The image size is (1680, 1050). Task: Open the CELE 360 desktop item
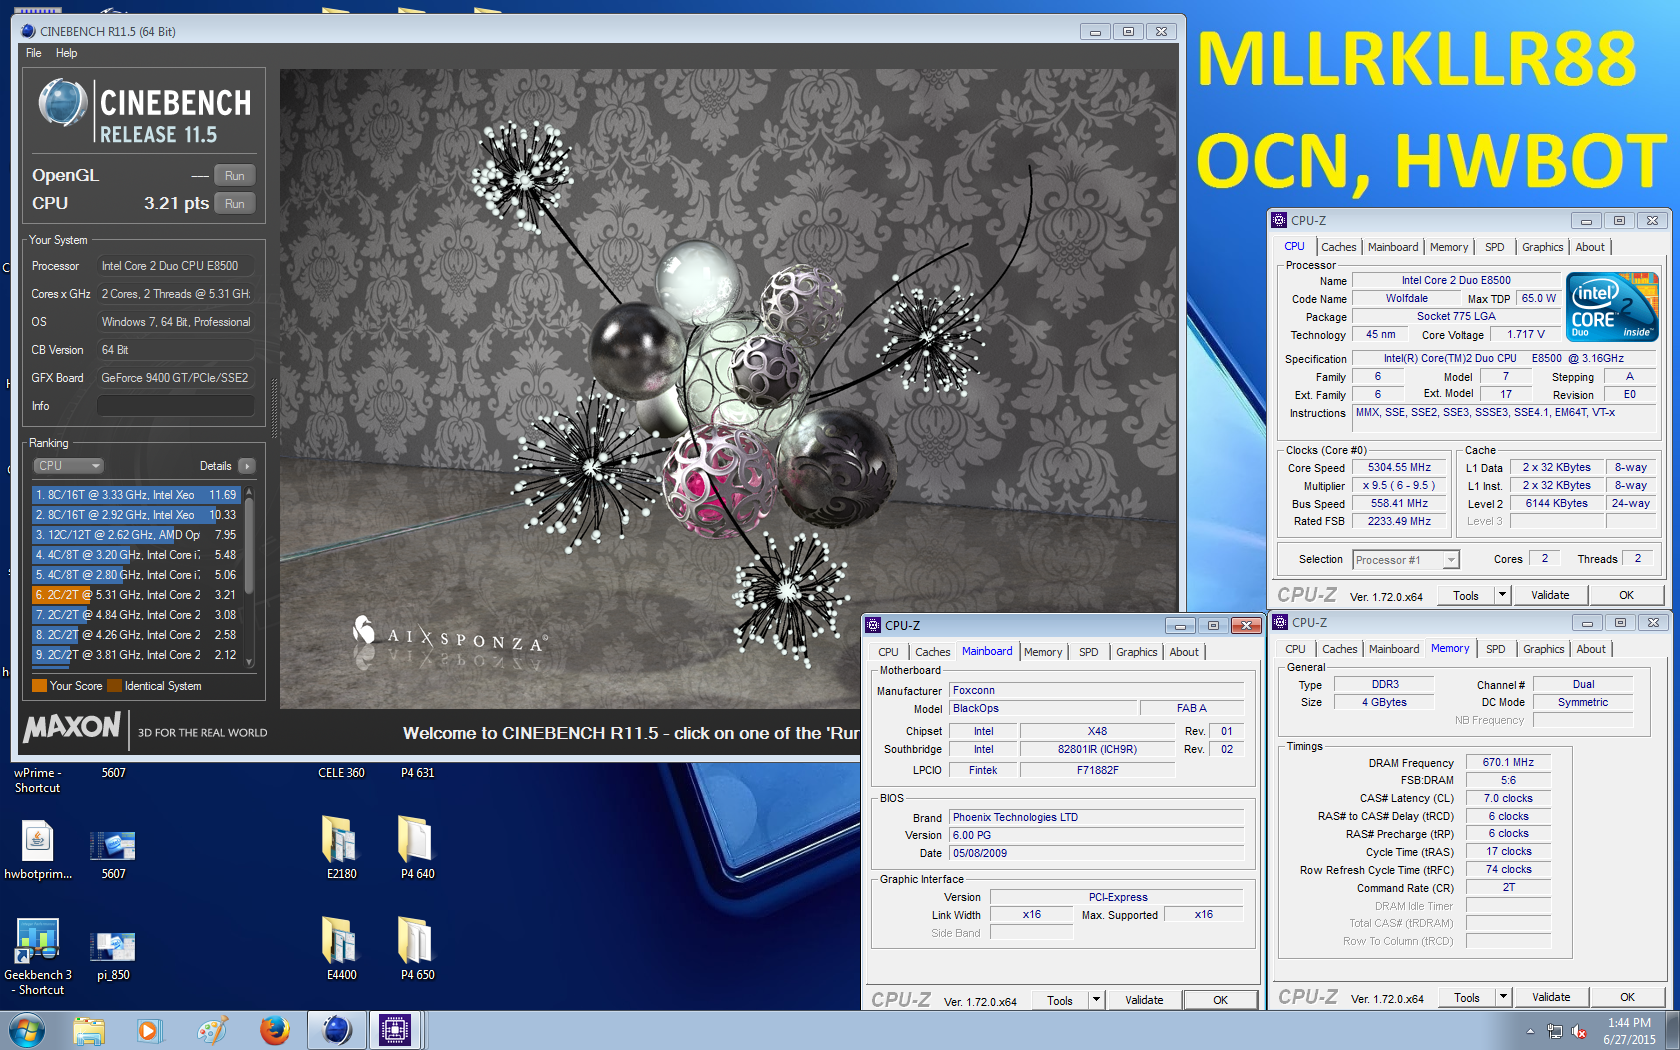coord(341,773)
